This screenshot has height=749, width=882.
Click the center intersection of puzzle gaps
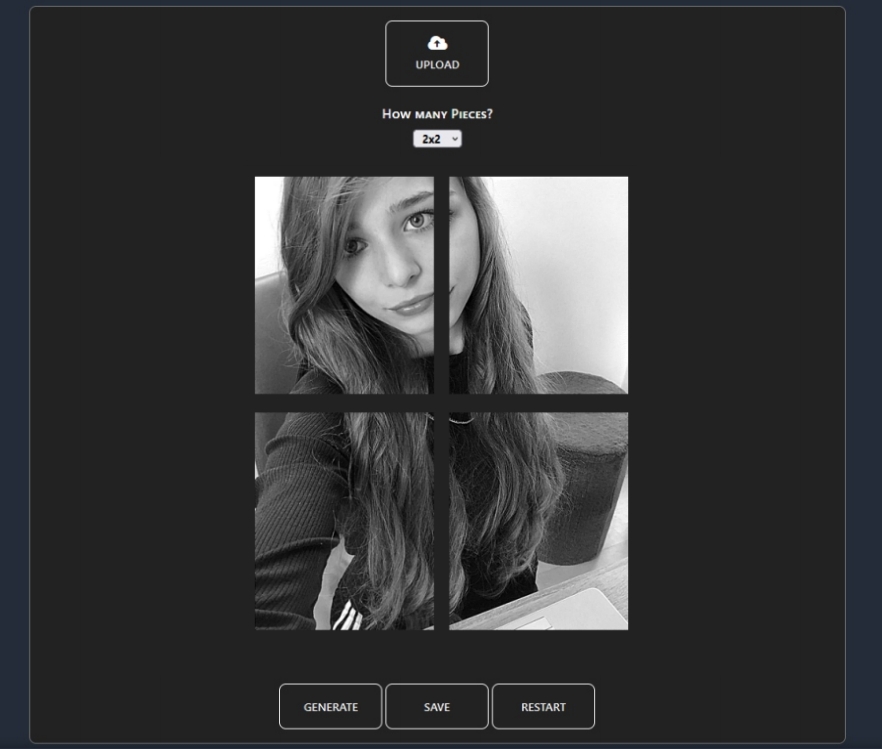[x=441, y=403]
